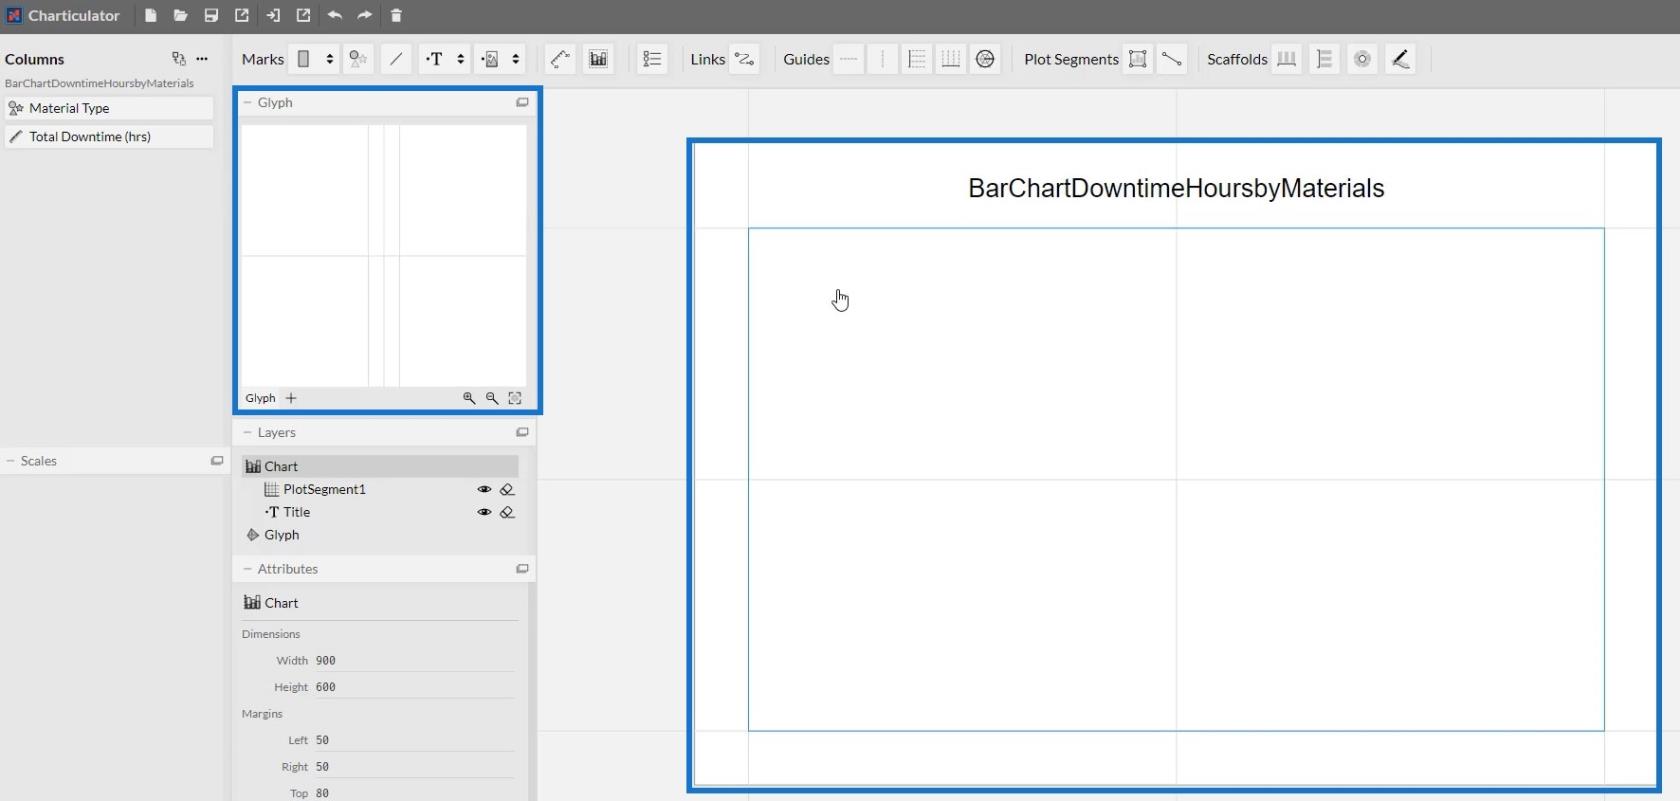
Task: Add horizontal guide coordinator
Action: 917,59
